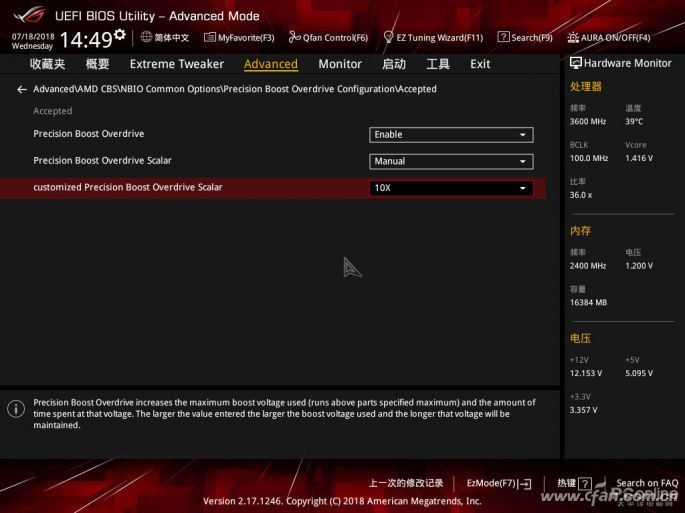Launch EZ Tuning Wizard bulb icon

(388, 37)
